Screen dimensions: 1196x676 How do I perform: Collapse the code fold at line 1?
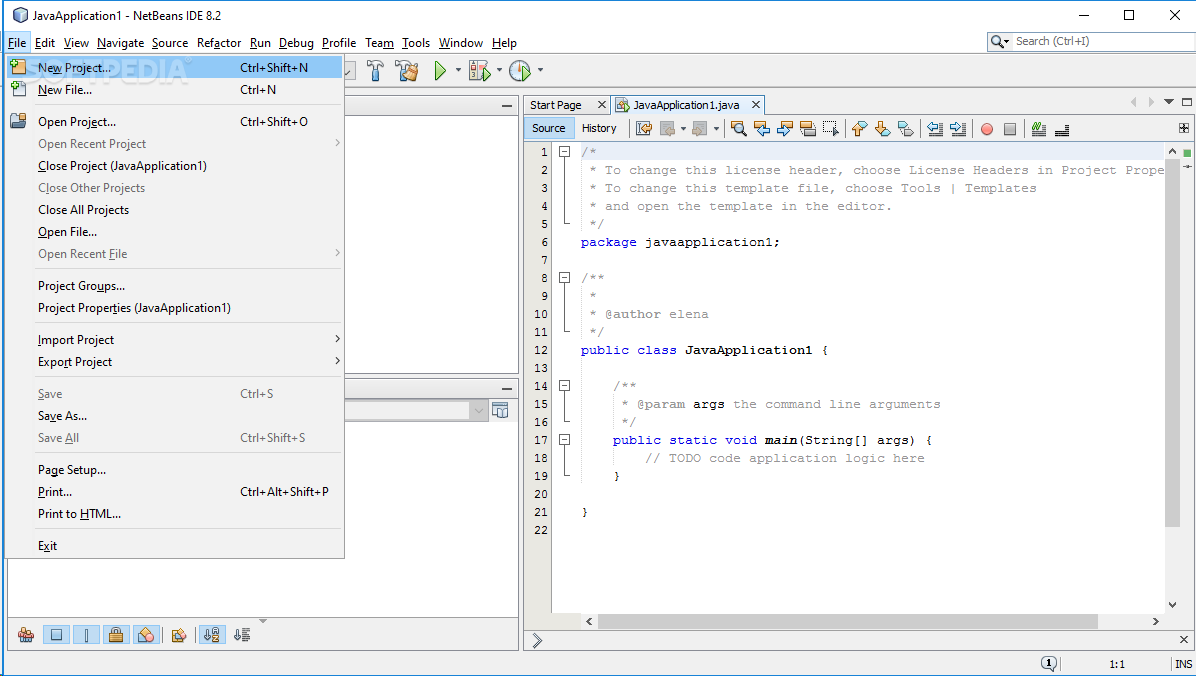(x=564, y=152)
